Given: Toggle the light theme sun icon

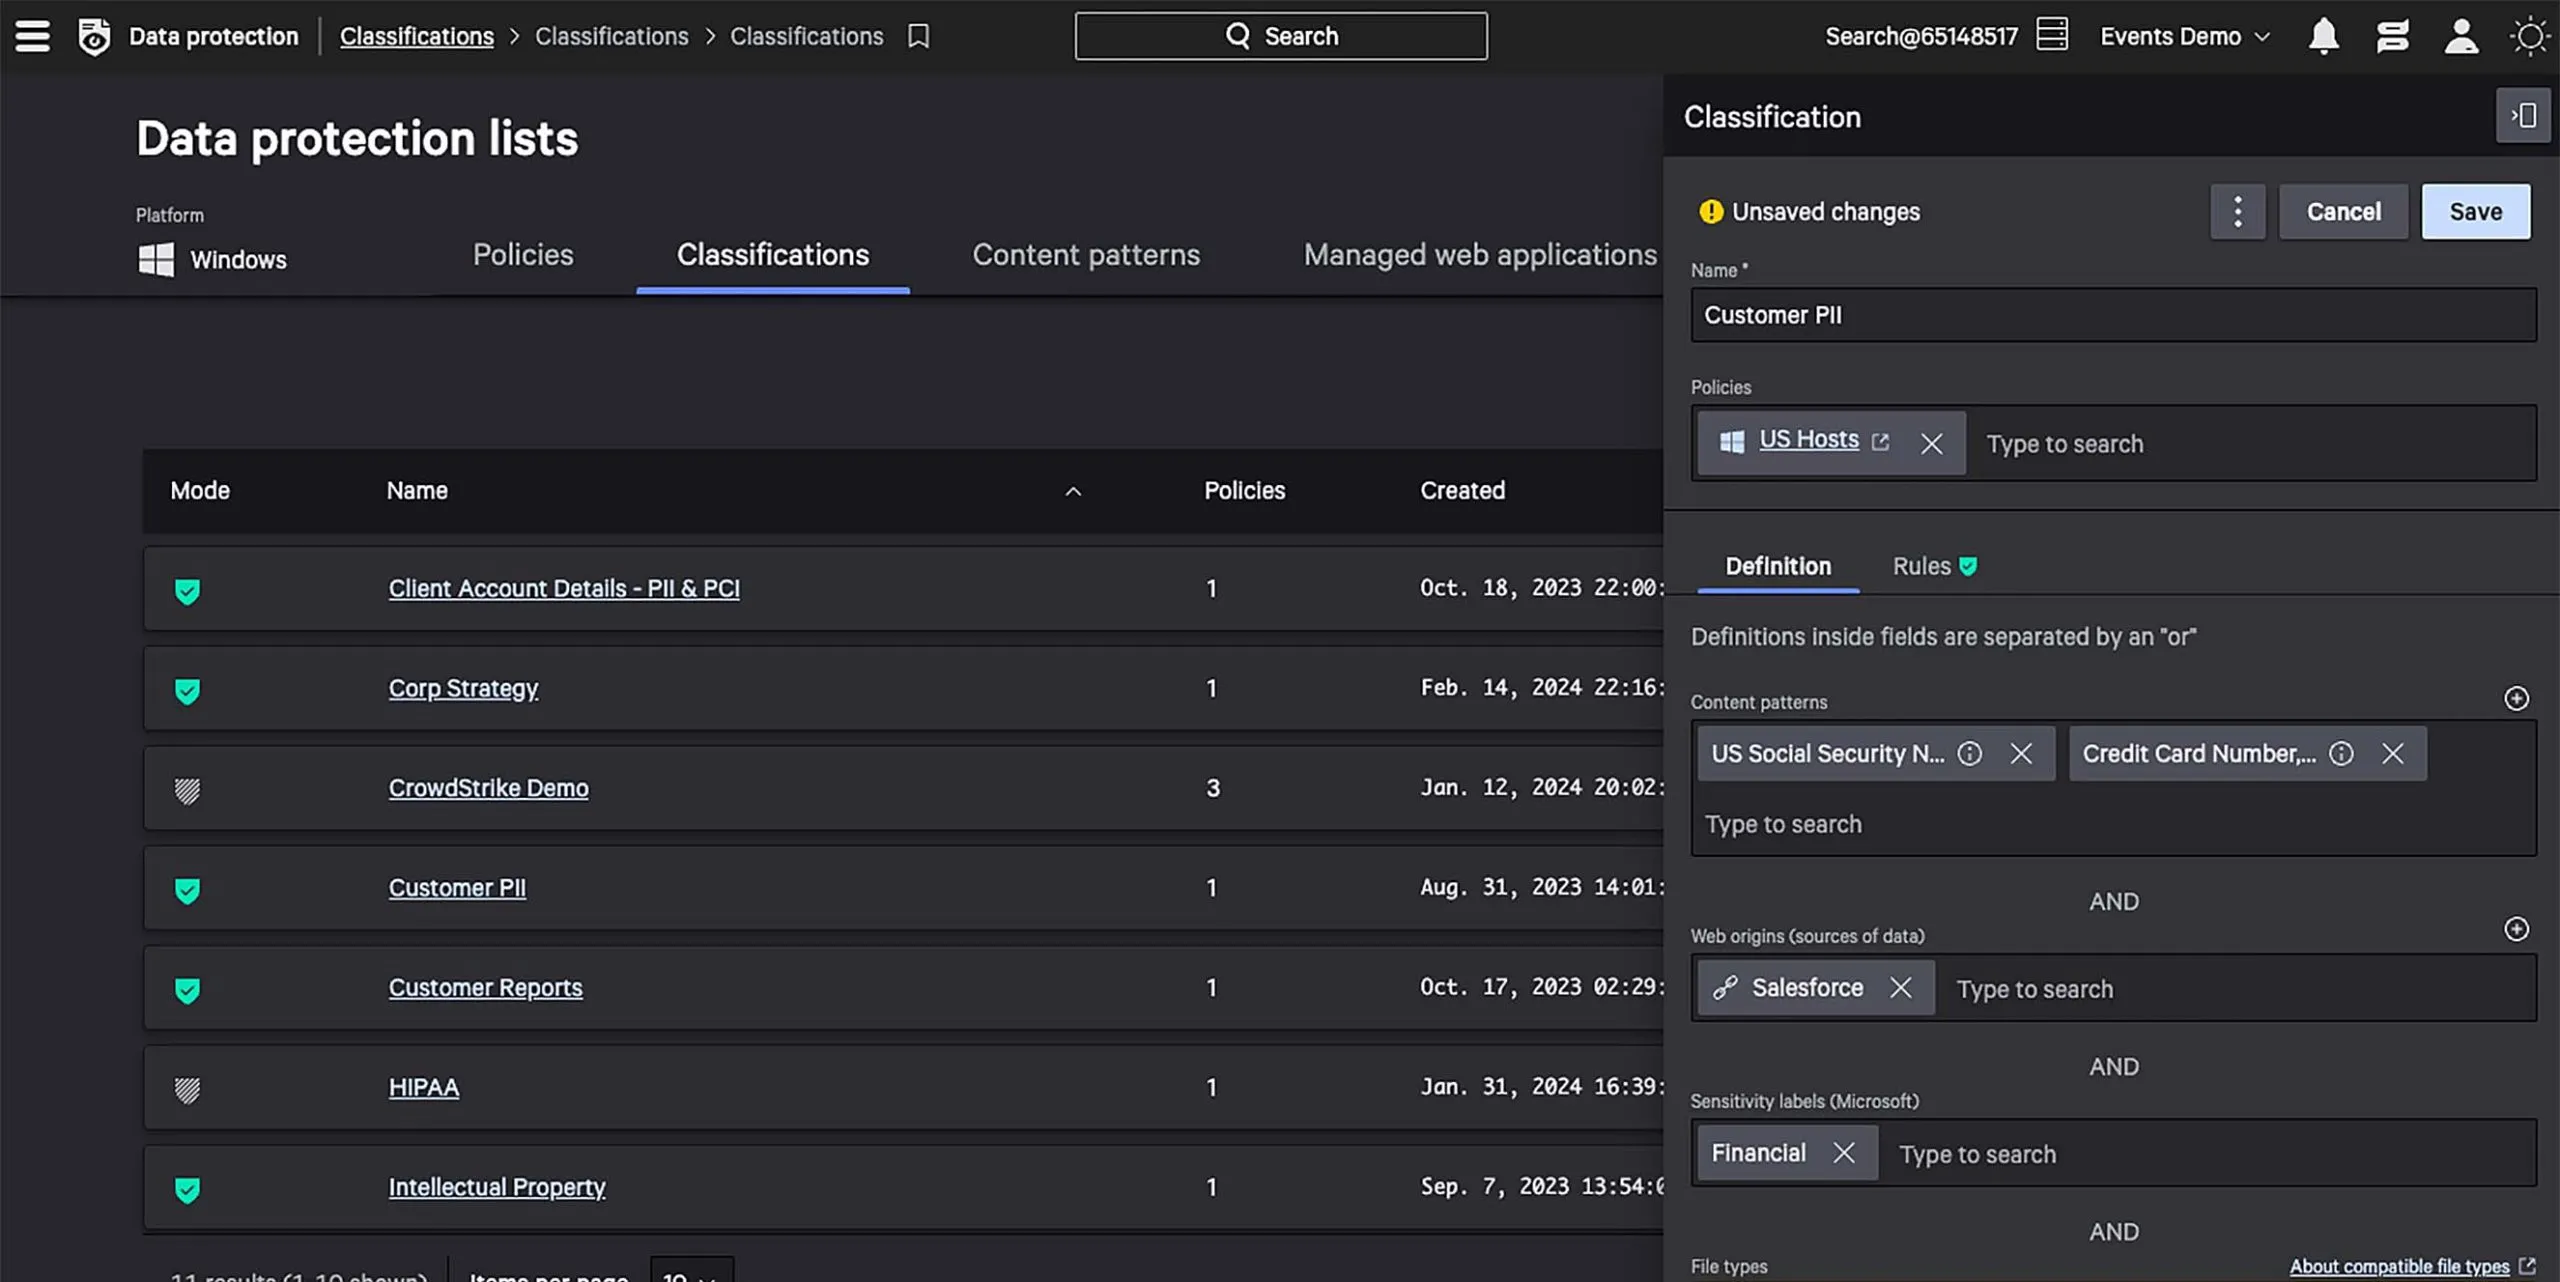Looking at the screenshot, I should [2530, 36].
